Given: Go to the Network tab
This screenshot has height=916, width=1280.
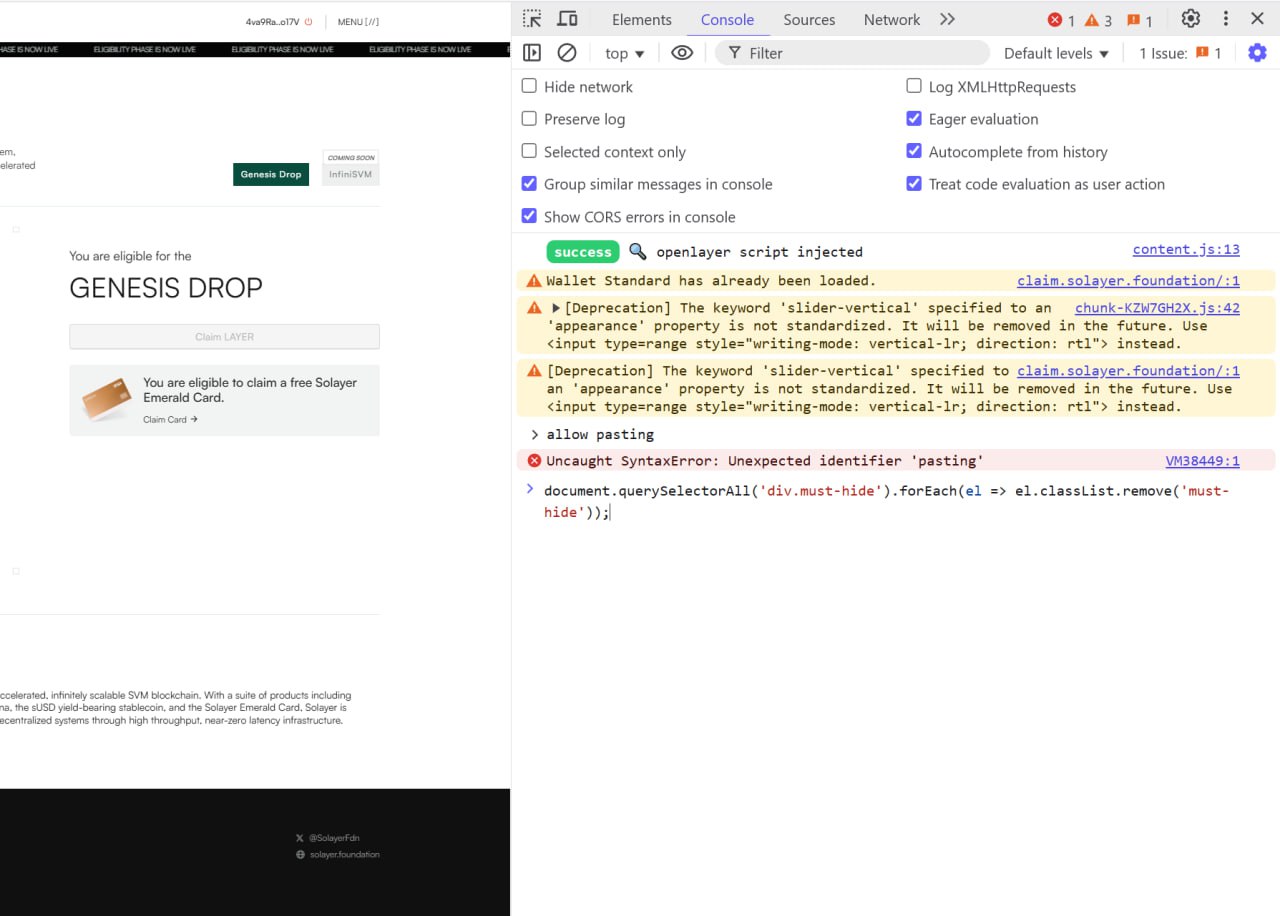Looking at the screenshot, I should click(x=892, y=19).
